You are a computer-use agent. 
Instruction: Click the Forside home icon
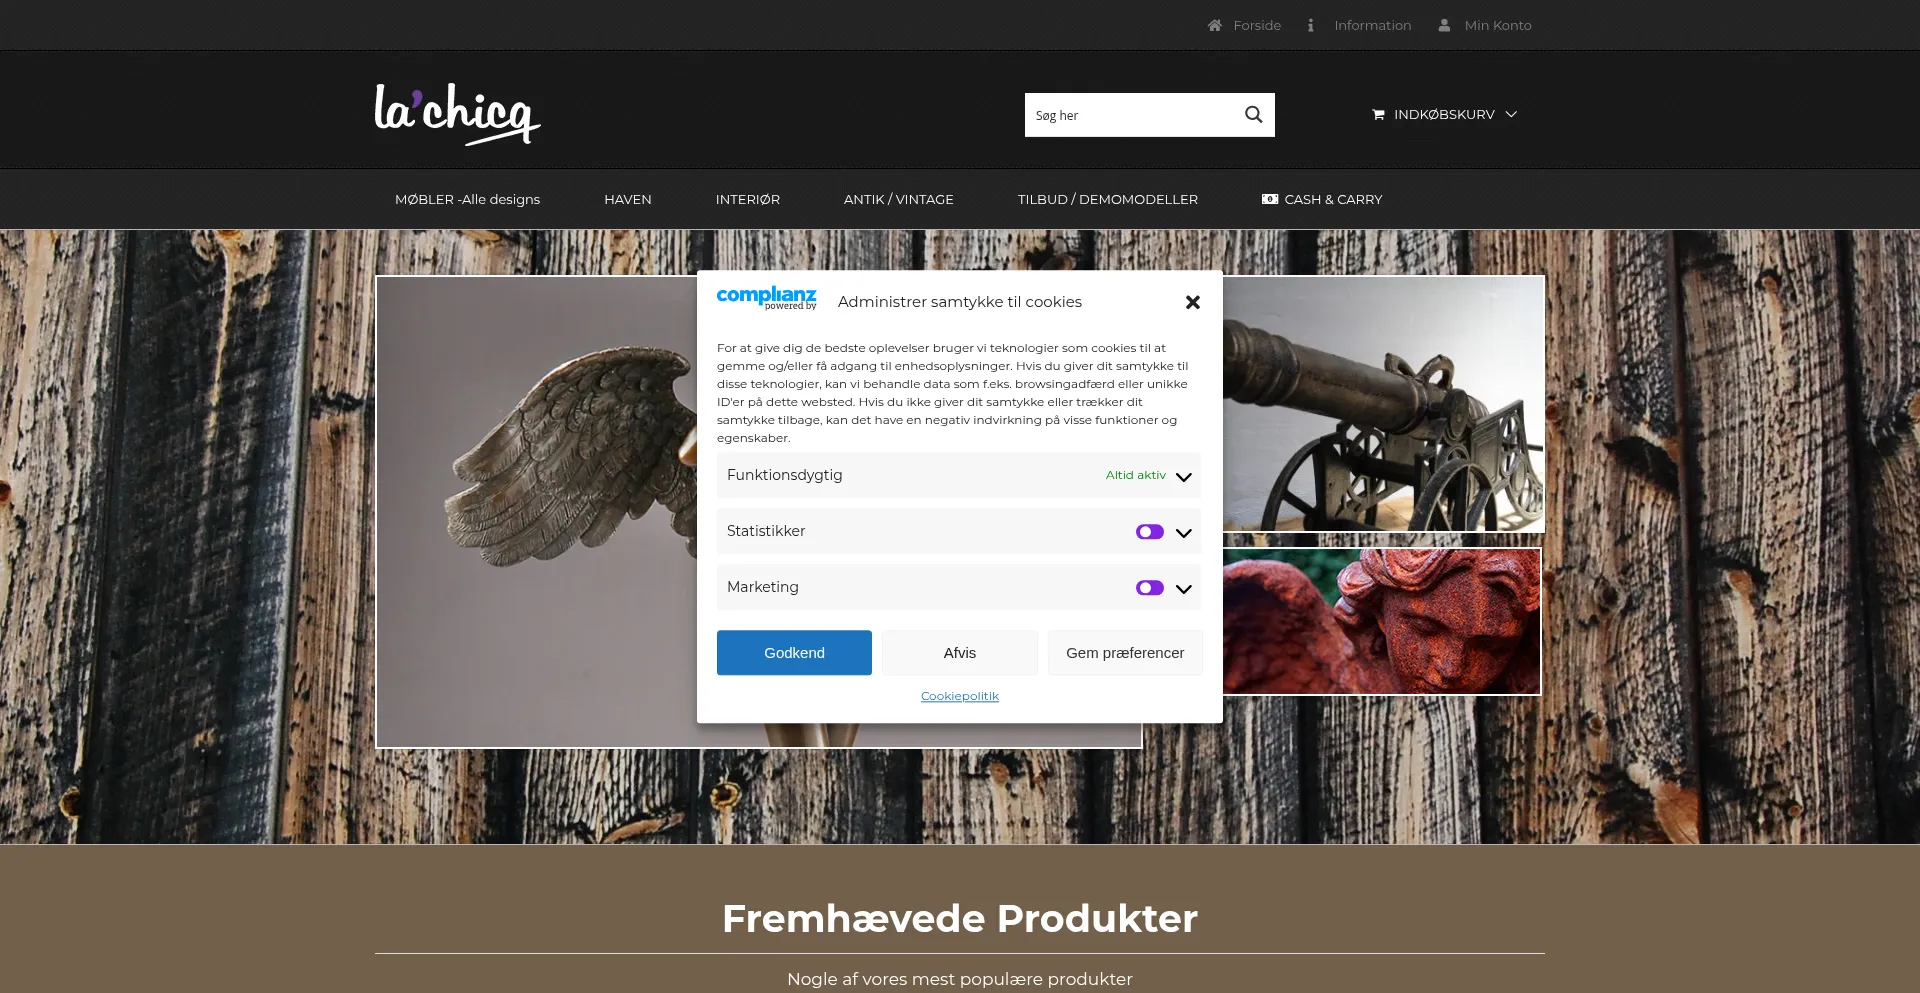tap(1214, 26)
